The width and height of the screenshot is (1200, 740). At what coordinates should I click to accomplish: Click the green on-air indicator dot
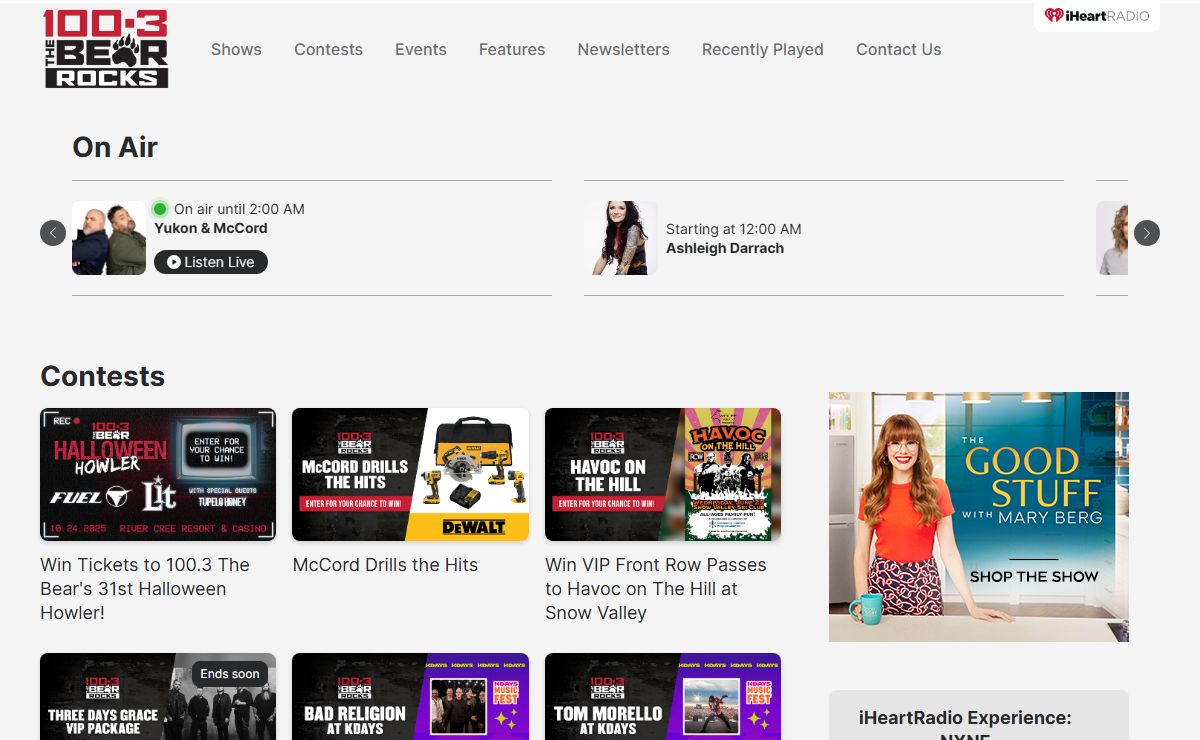[160, 209]
